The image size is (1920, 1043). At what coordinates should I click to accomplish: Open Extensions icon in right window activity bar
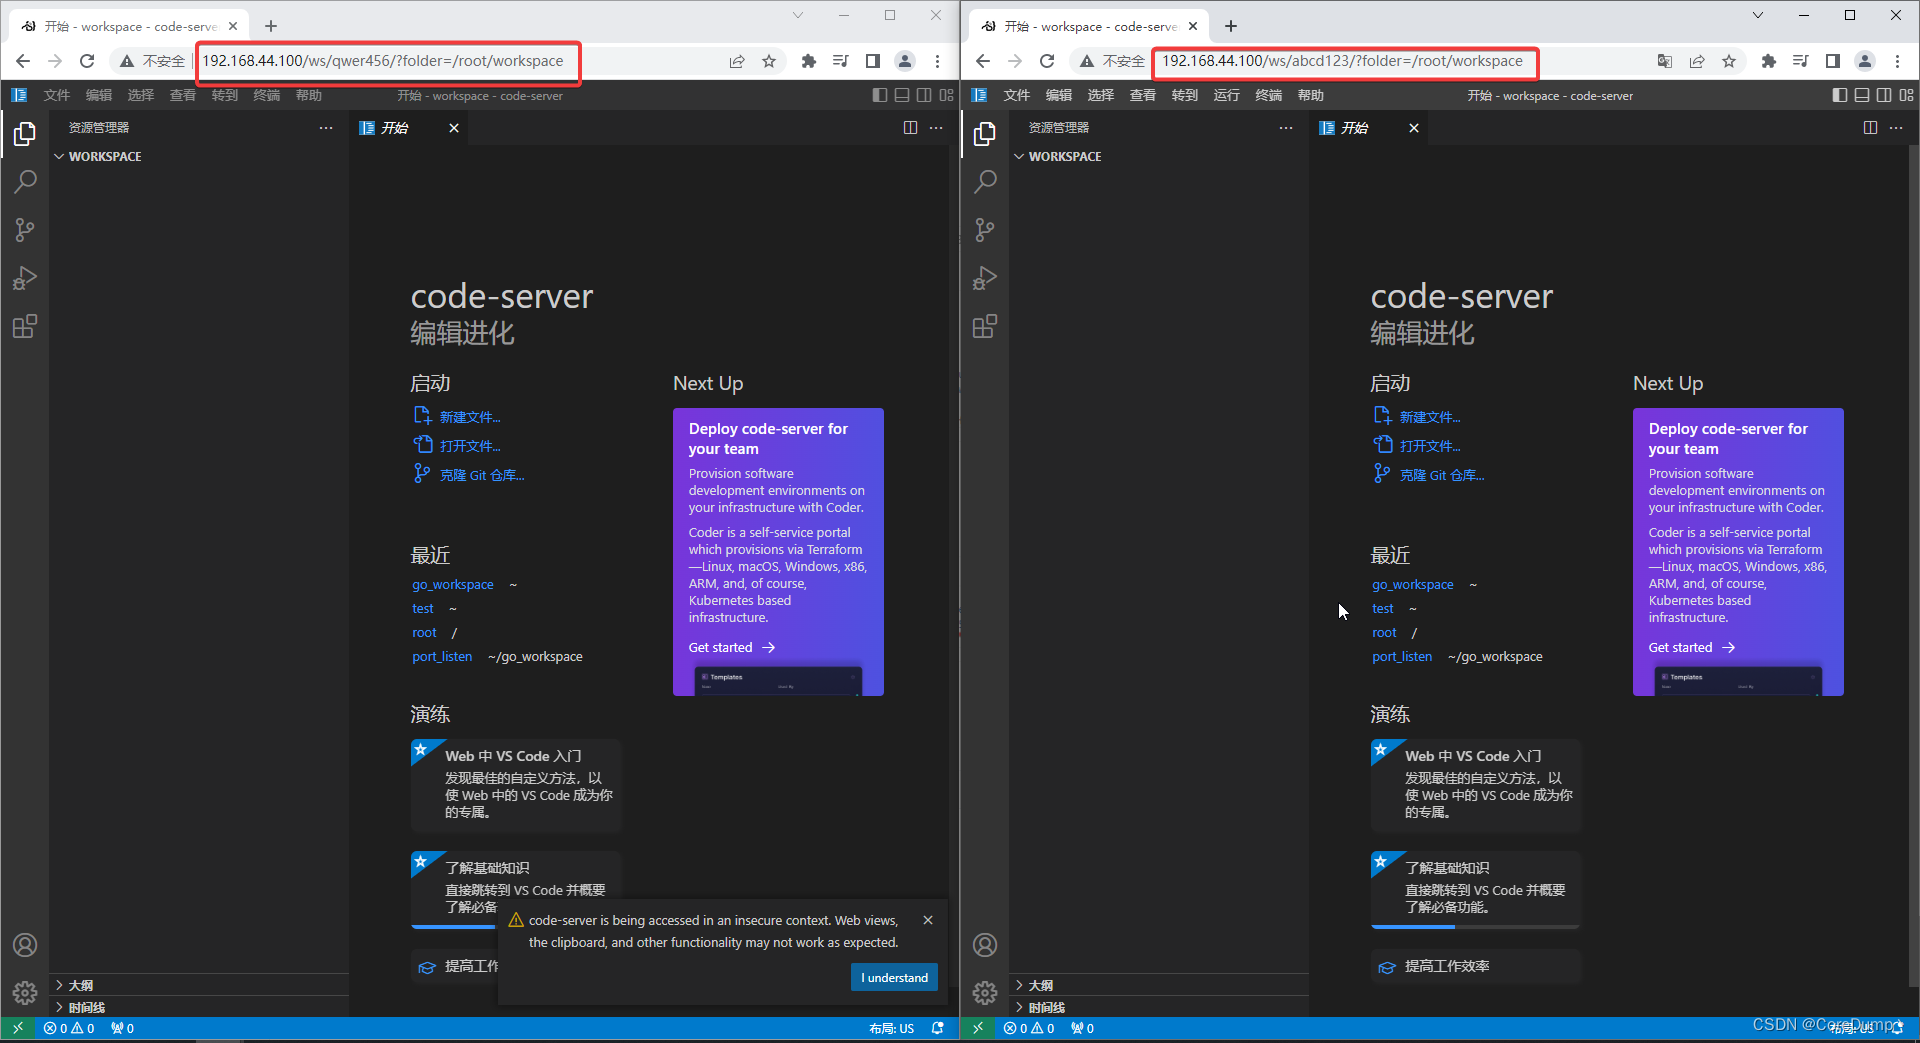click(x=985, y=326)
